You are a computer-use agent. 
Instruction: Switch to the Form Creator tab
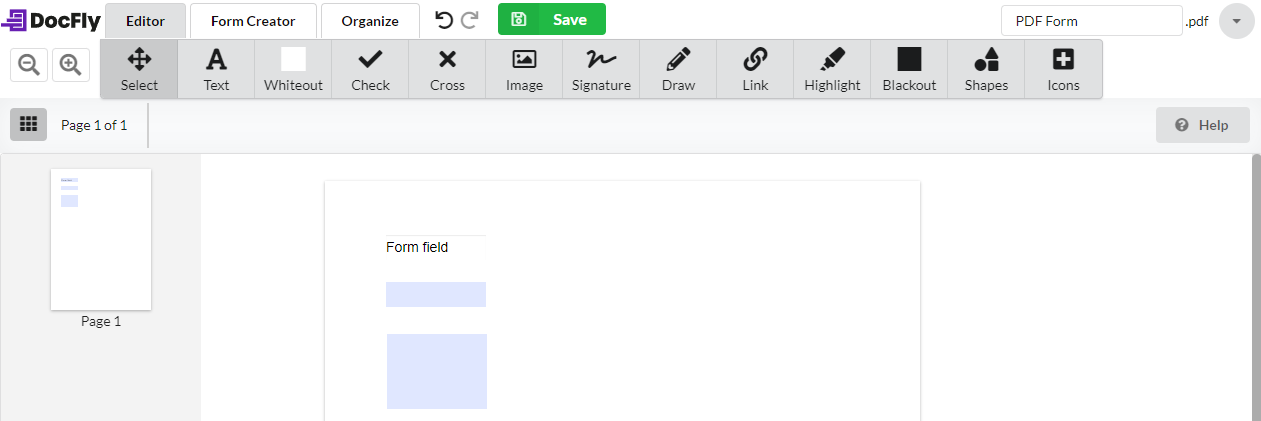click(x=253, y=20)
